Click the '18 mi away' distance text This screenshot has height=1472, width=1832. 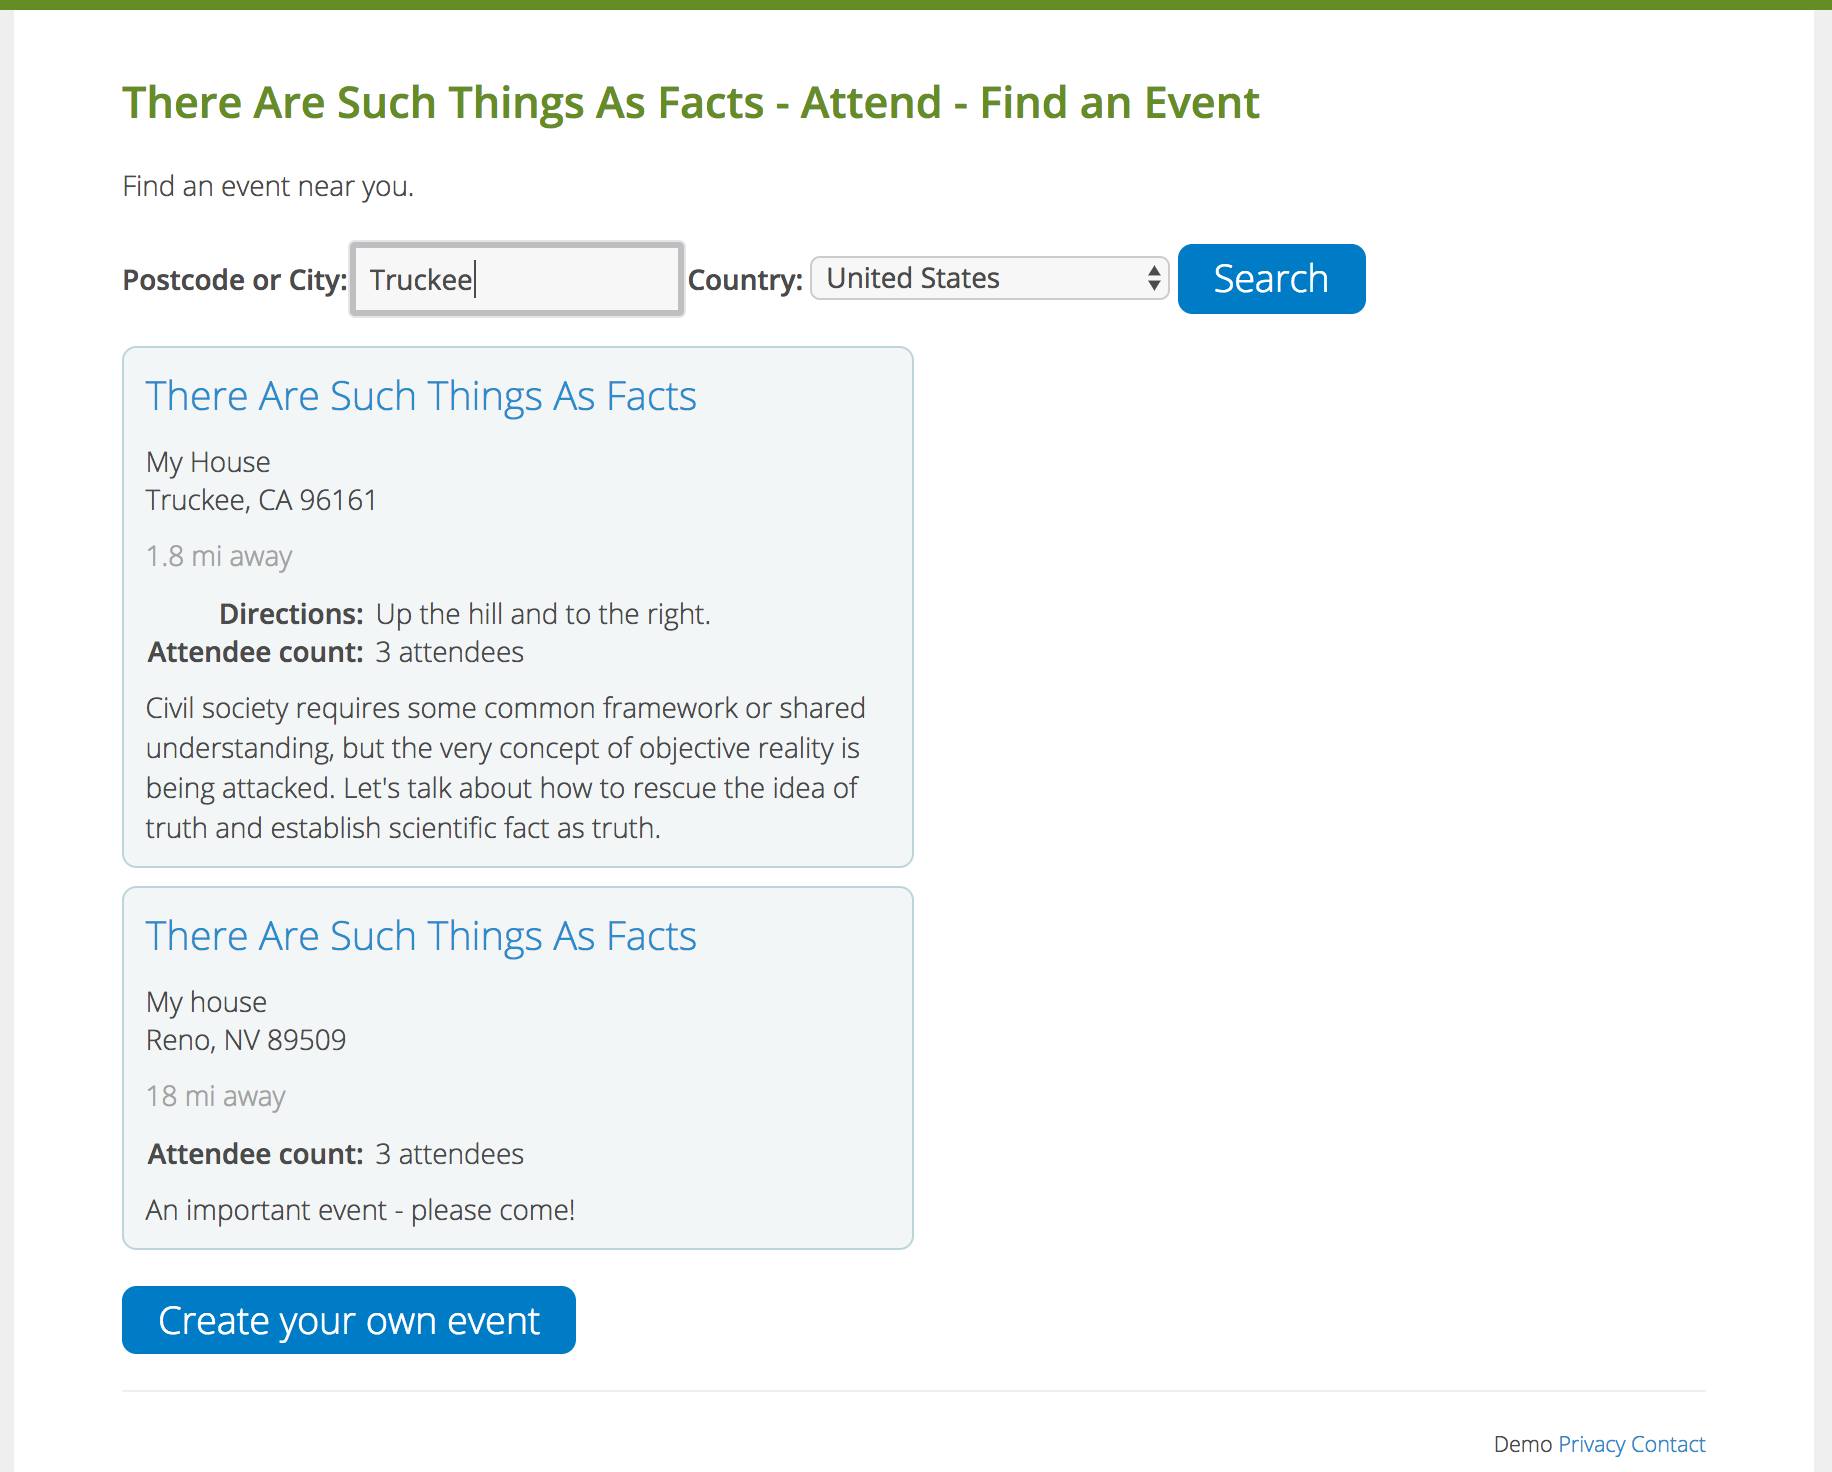(215, 1096)
